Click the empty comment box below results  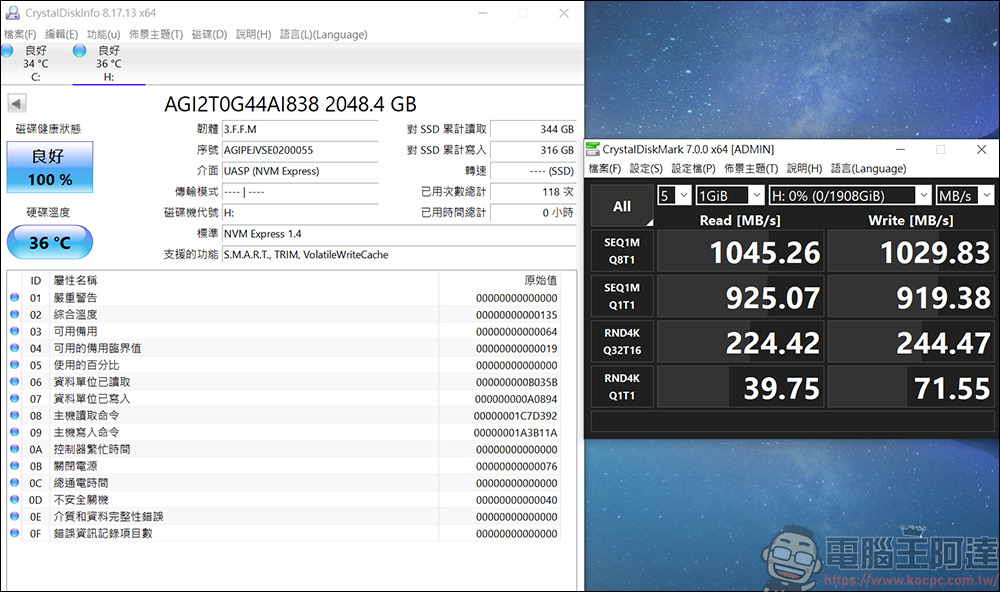tap(793, 422)
